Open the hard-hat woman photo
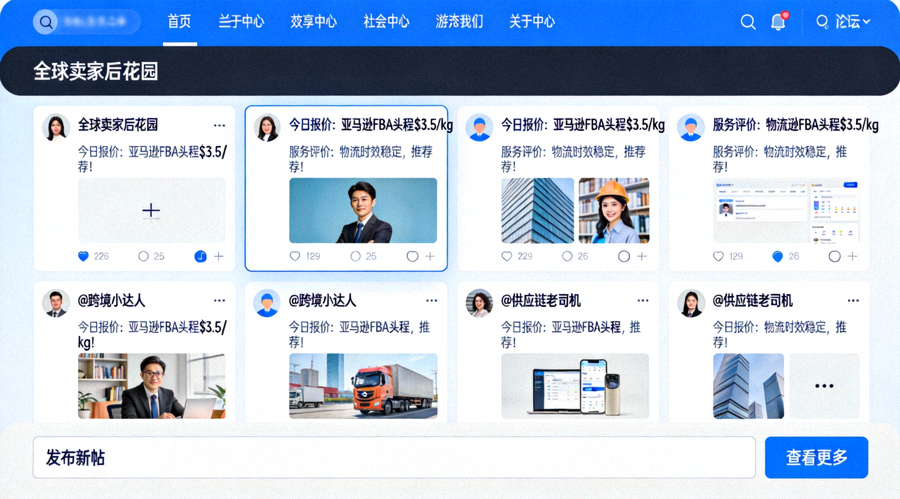This screenshot has width=900, height=499. point(614,210)
